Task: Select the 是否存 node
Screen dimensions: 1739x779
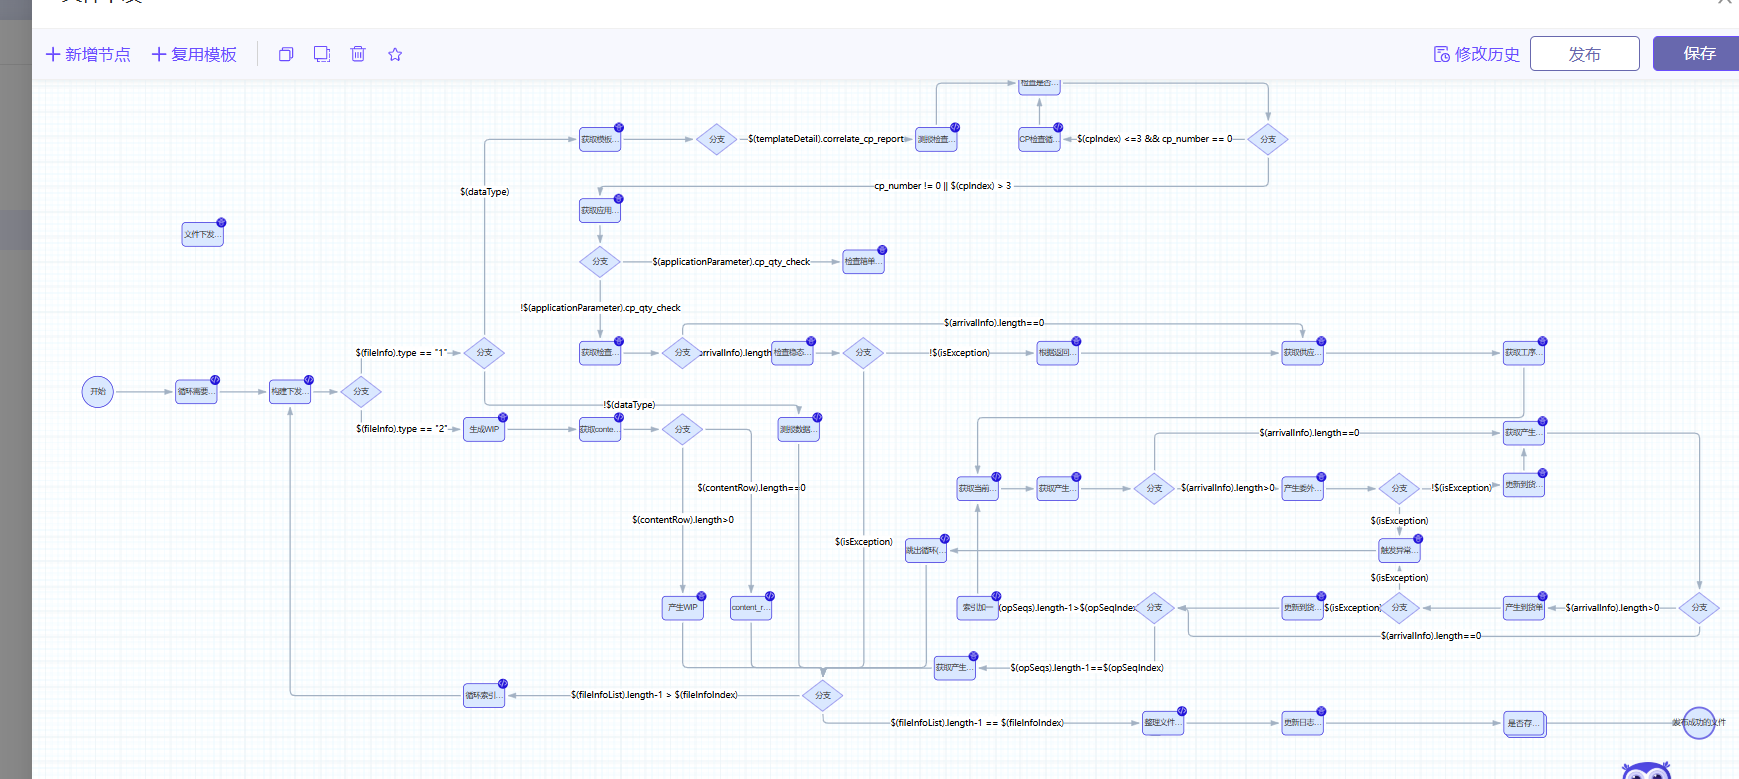Action: [1524, 724]
